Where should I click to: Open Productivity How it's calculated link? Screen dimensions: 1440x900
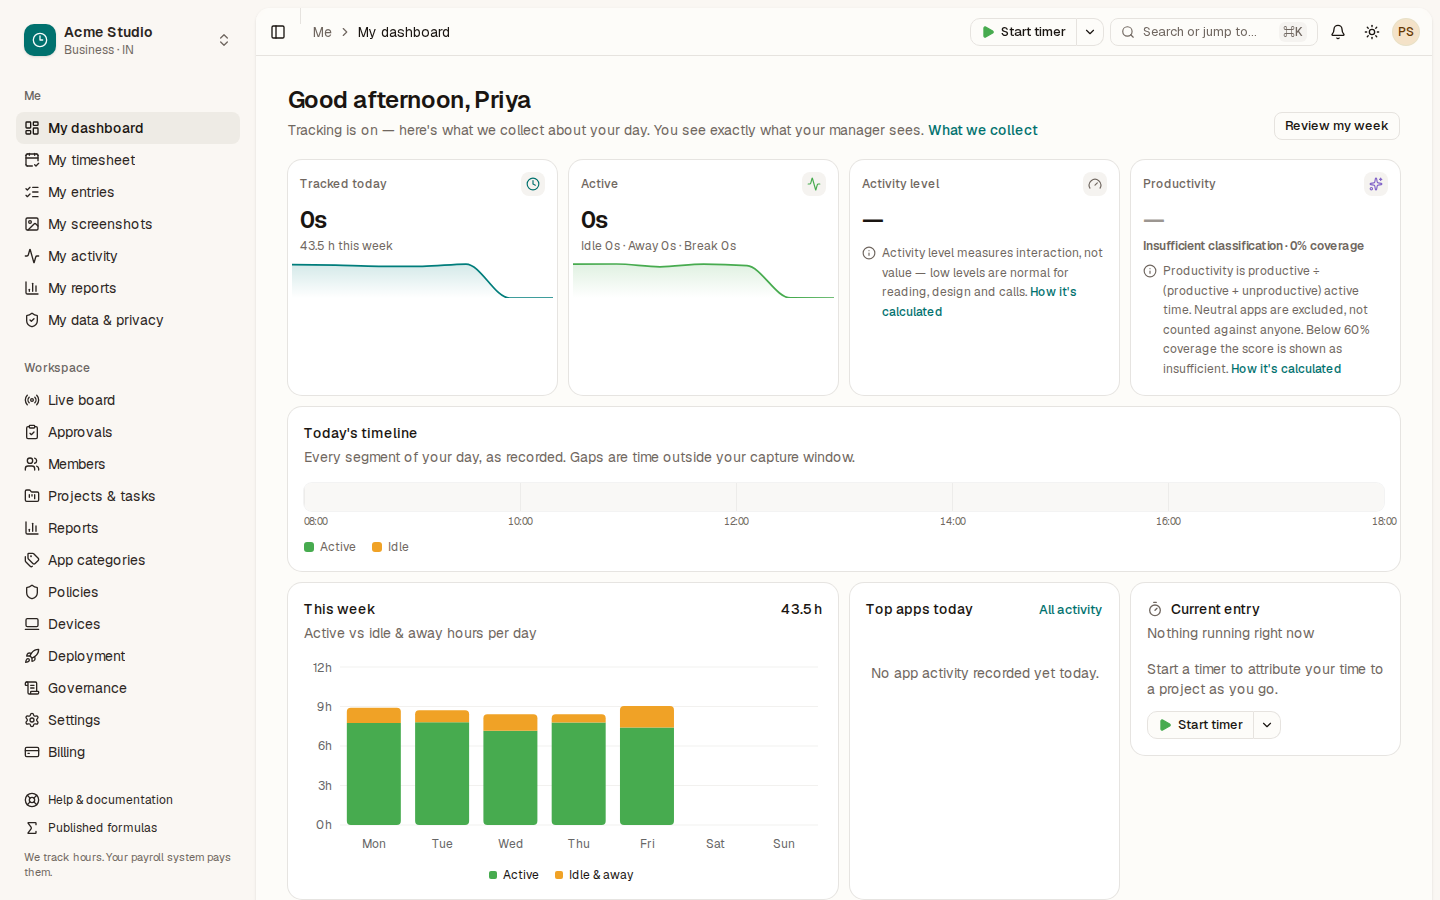(1286, 369)
